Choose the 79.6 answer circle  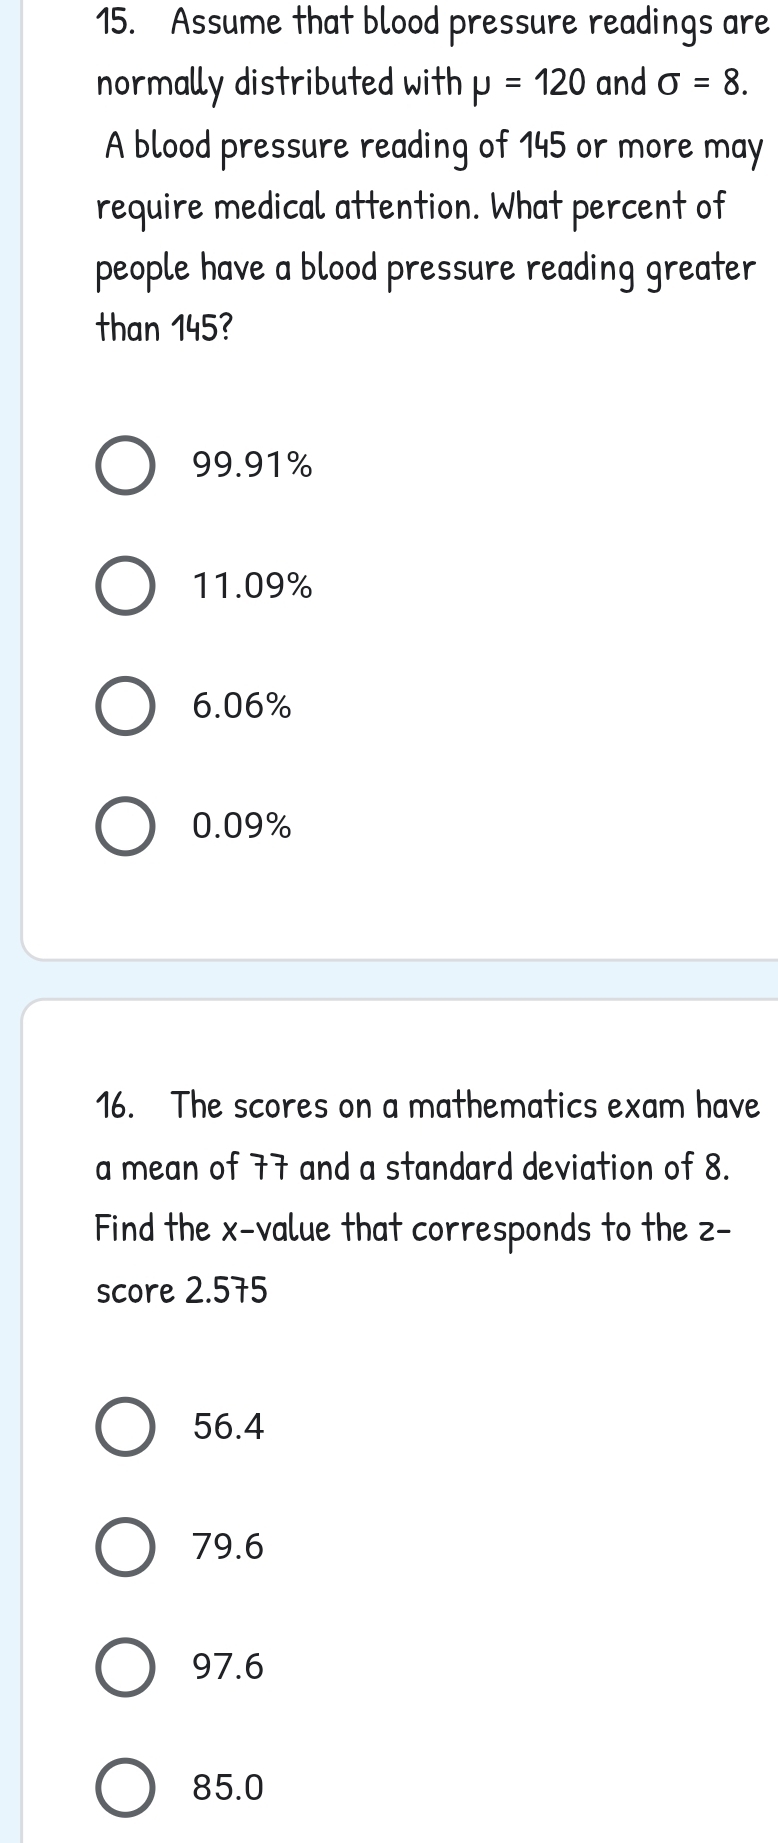coord(125,1547)
